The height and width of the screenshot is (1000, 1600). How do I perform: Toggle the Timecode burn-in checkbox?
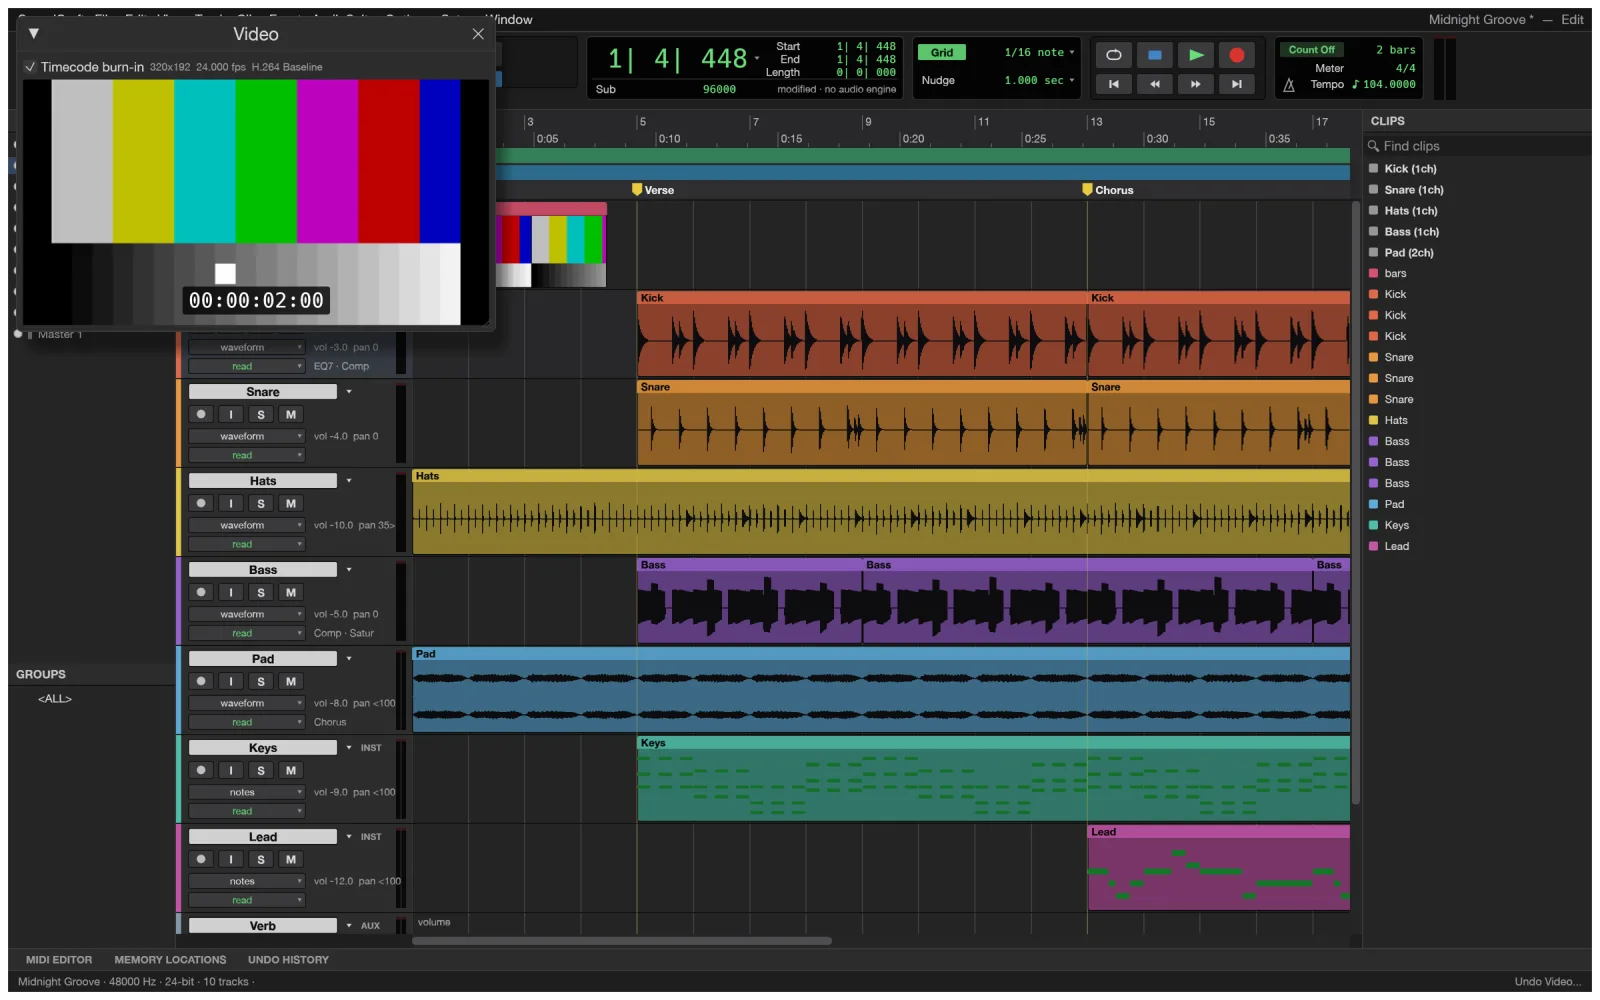pos(30,67)
